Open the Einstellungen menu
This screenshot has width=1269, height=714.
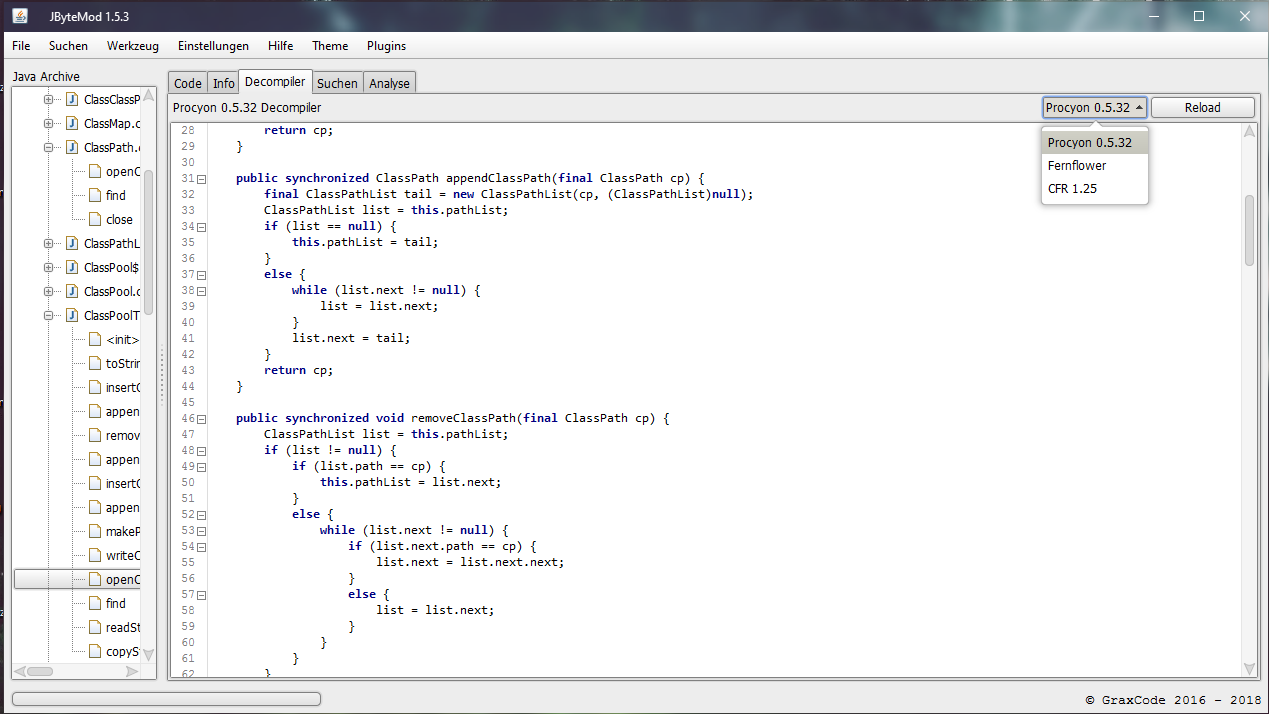[212, 45]
